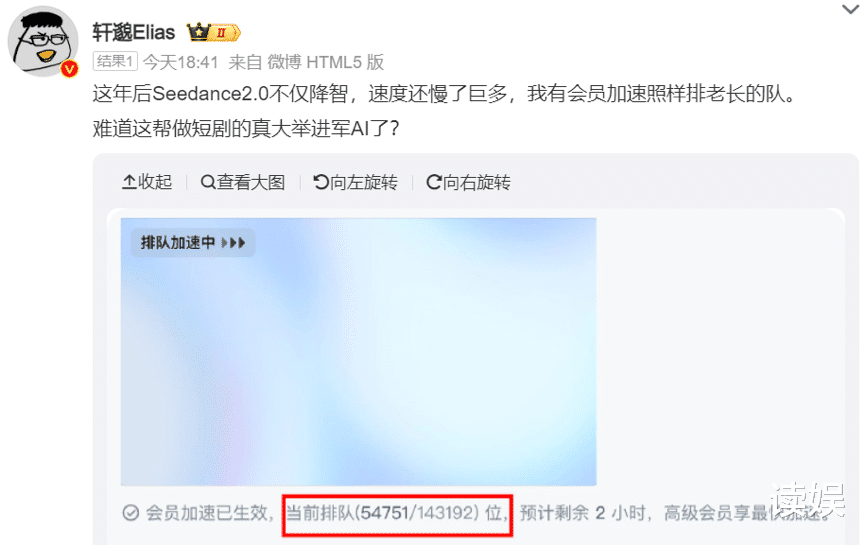Screen dimensions: 865x545
Task: Click the 今天18:41 timestamp
Action: point(181,62)
